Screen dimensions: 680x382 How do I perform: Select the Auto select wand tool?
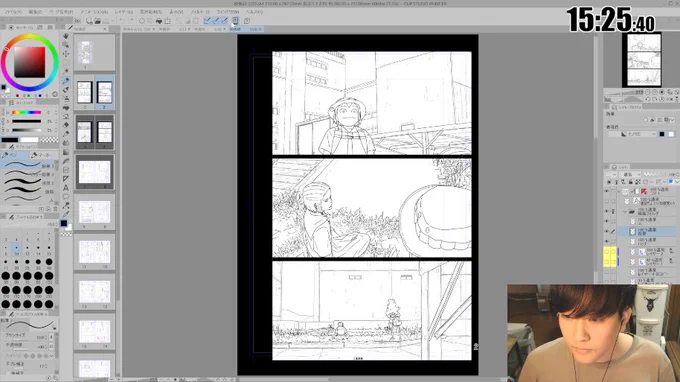click(x=65, y=72)
